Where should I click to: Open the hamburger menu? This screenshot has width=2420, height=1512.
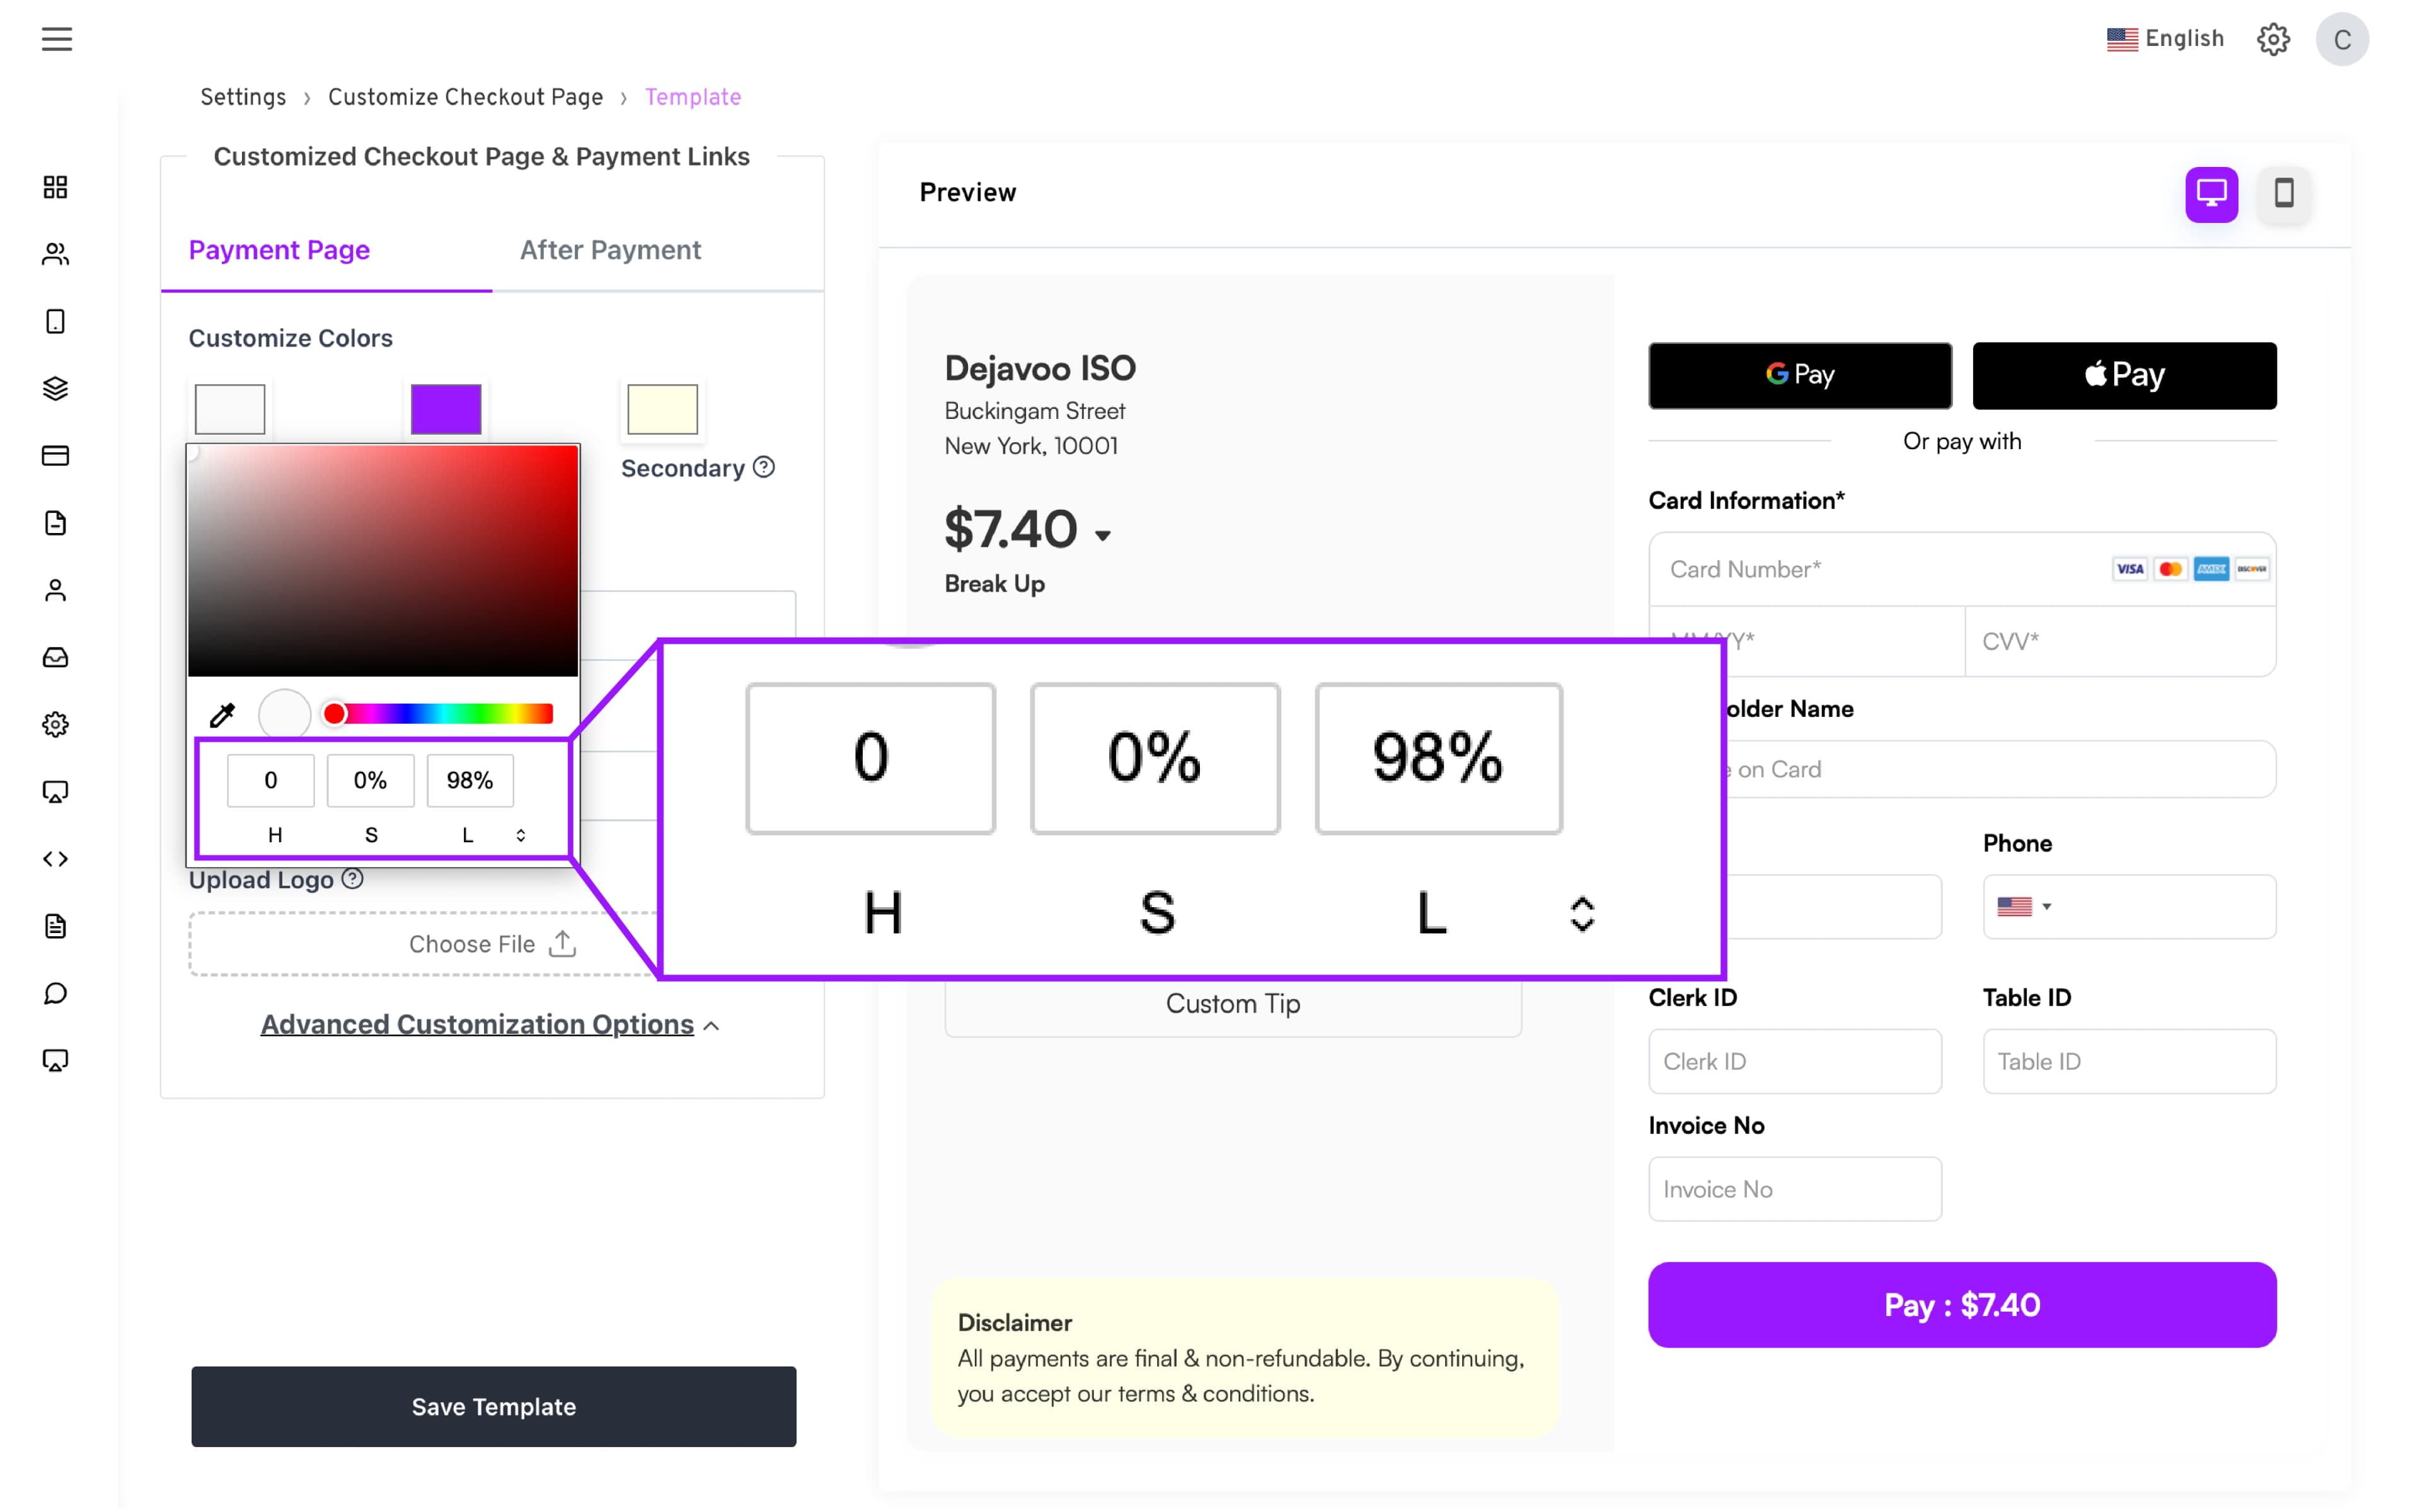pos(57,39)
